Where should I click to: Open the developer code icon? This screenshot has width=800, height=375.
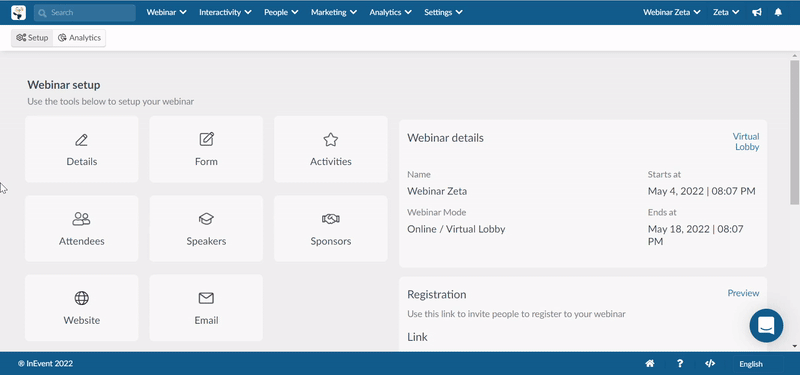710,364
